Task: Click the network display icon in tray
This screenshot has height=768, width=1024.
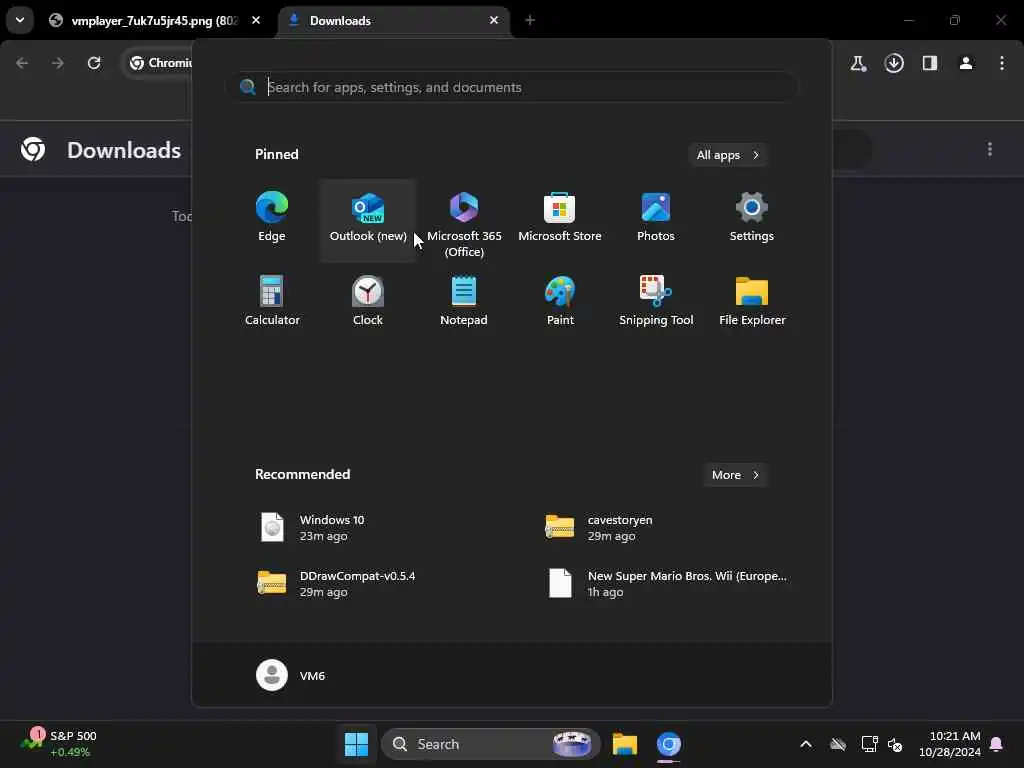Action: click(869, 744)
